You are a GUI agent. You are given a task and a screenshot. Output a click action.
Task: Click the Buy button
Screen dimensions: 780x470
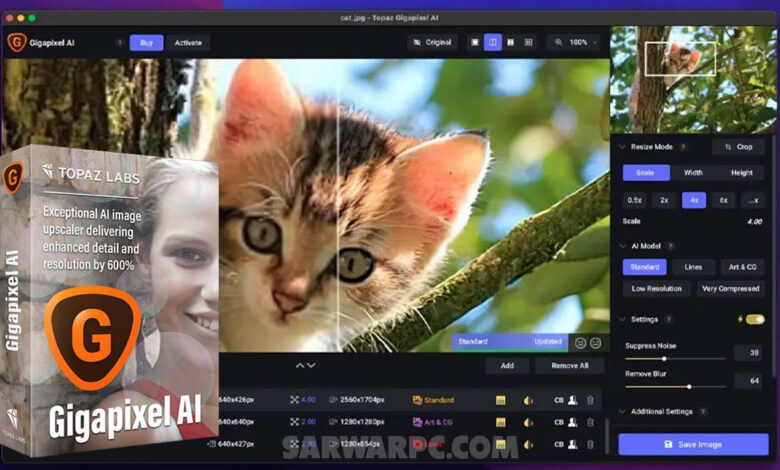(146, 43)
